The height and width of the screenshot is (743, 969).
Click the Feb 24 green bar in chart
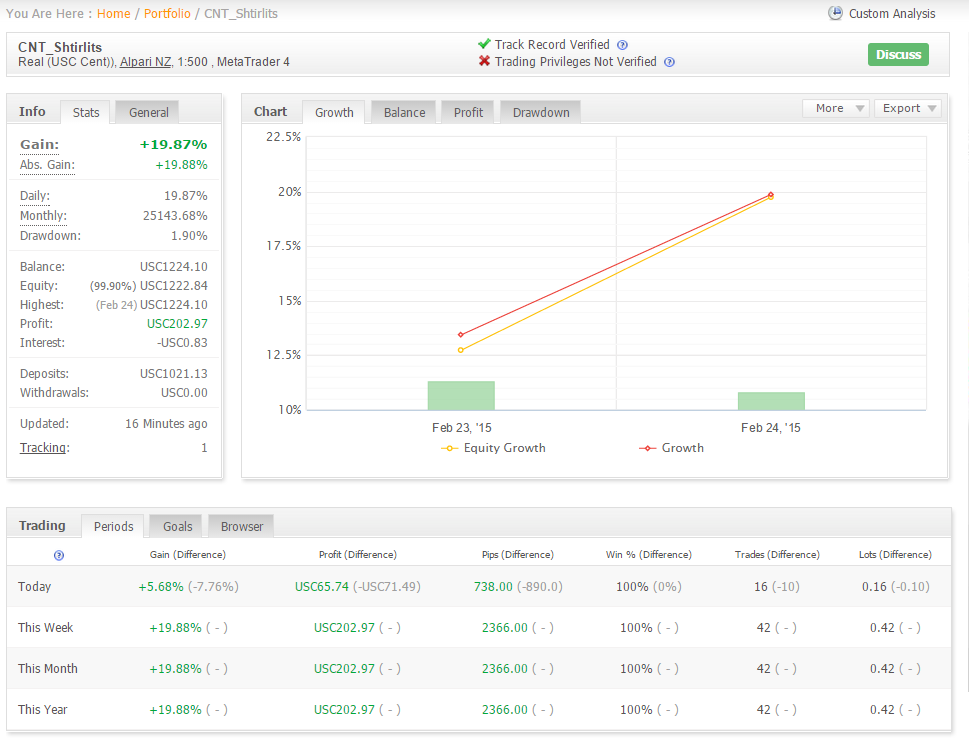tap(771, 401)
